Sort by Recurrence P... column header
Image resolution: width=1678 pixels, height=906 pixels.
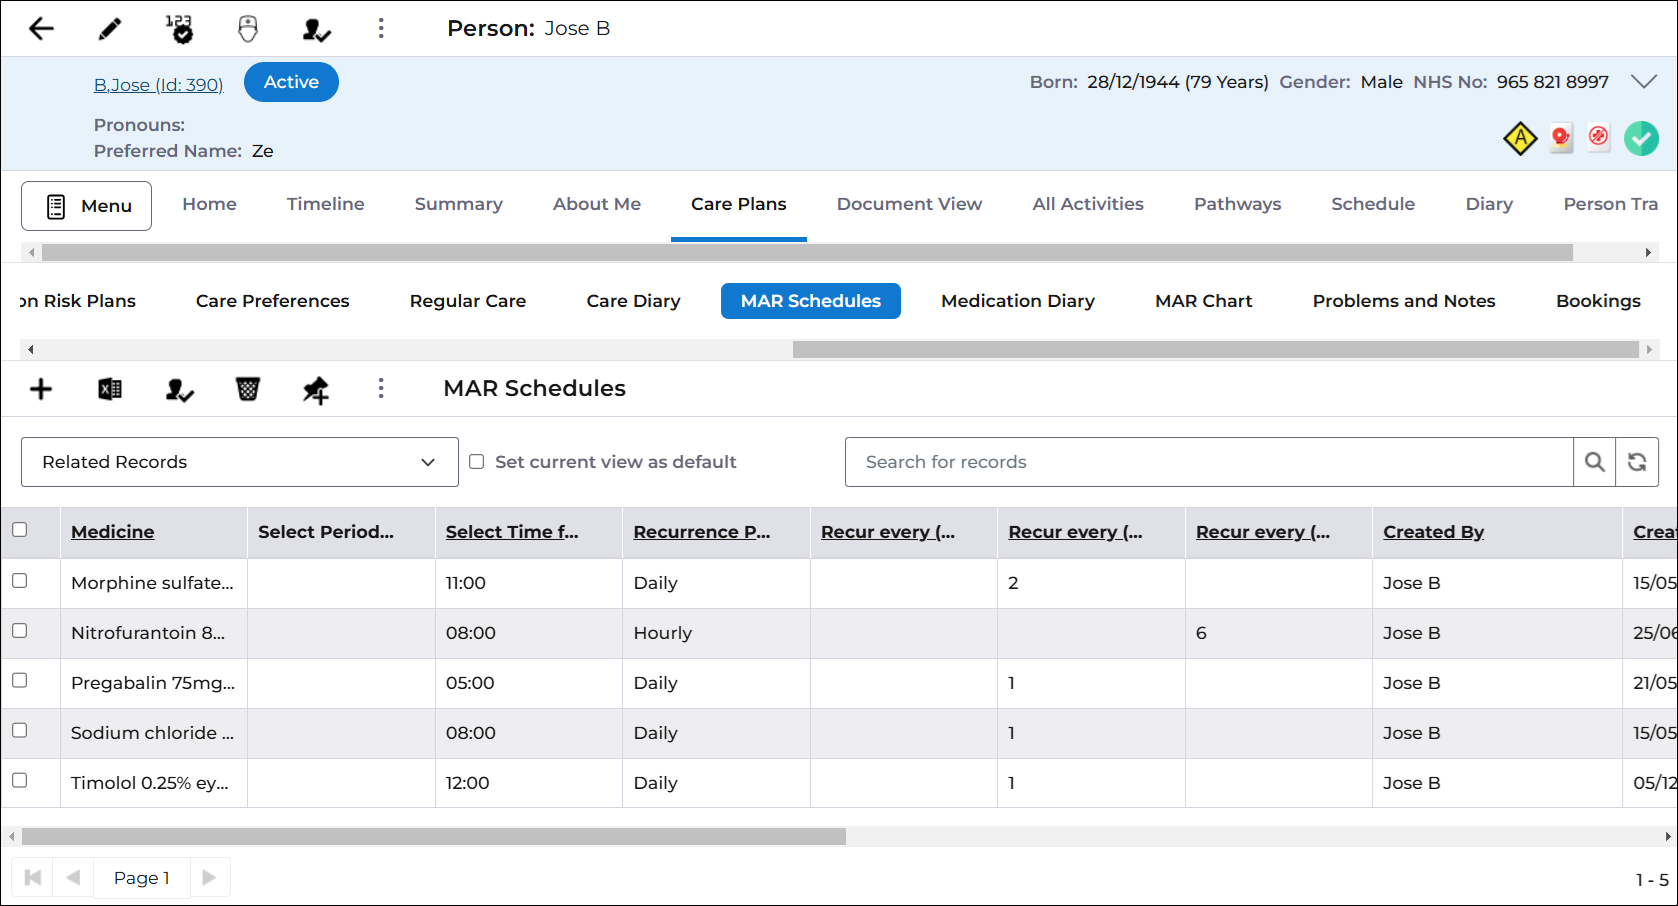point(702,532)
